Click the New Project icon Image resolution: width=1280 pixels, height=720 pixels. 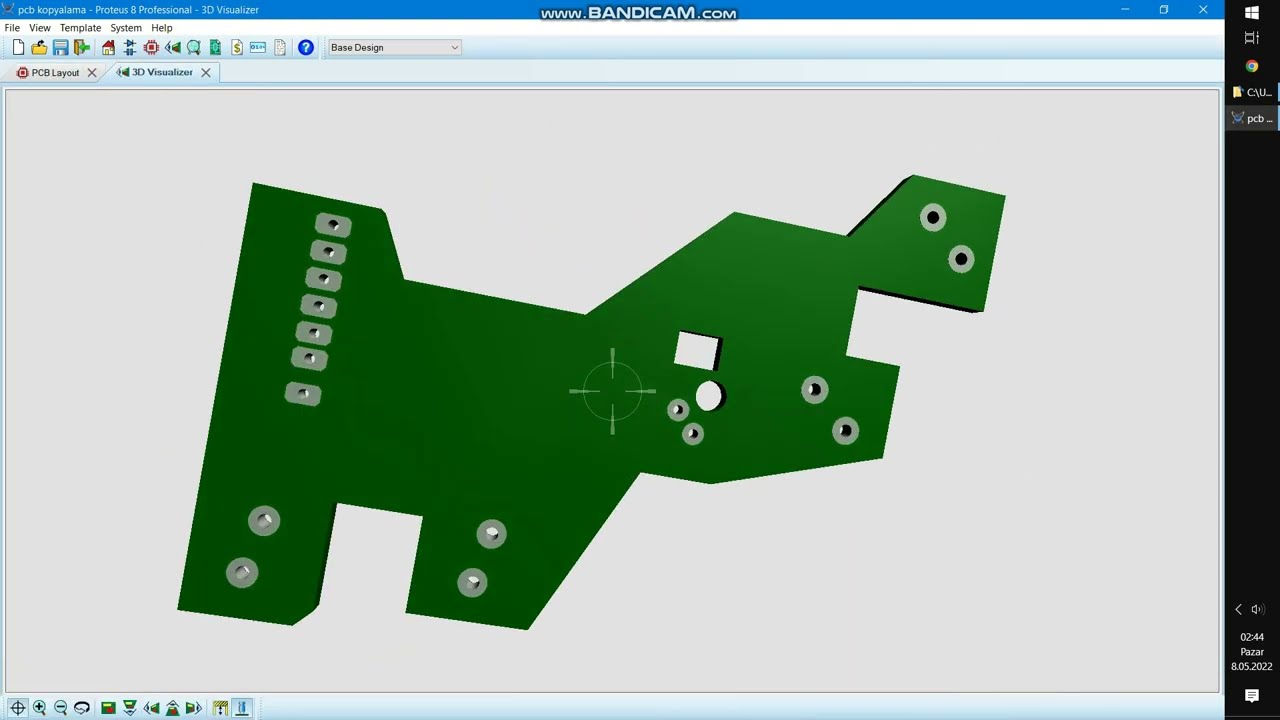tap(18, 47)
